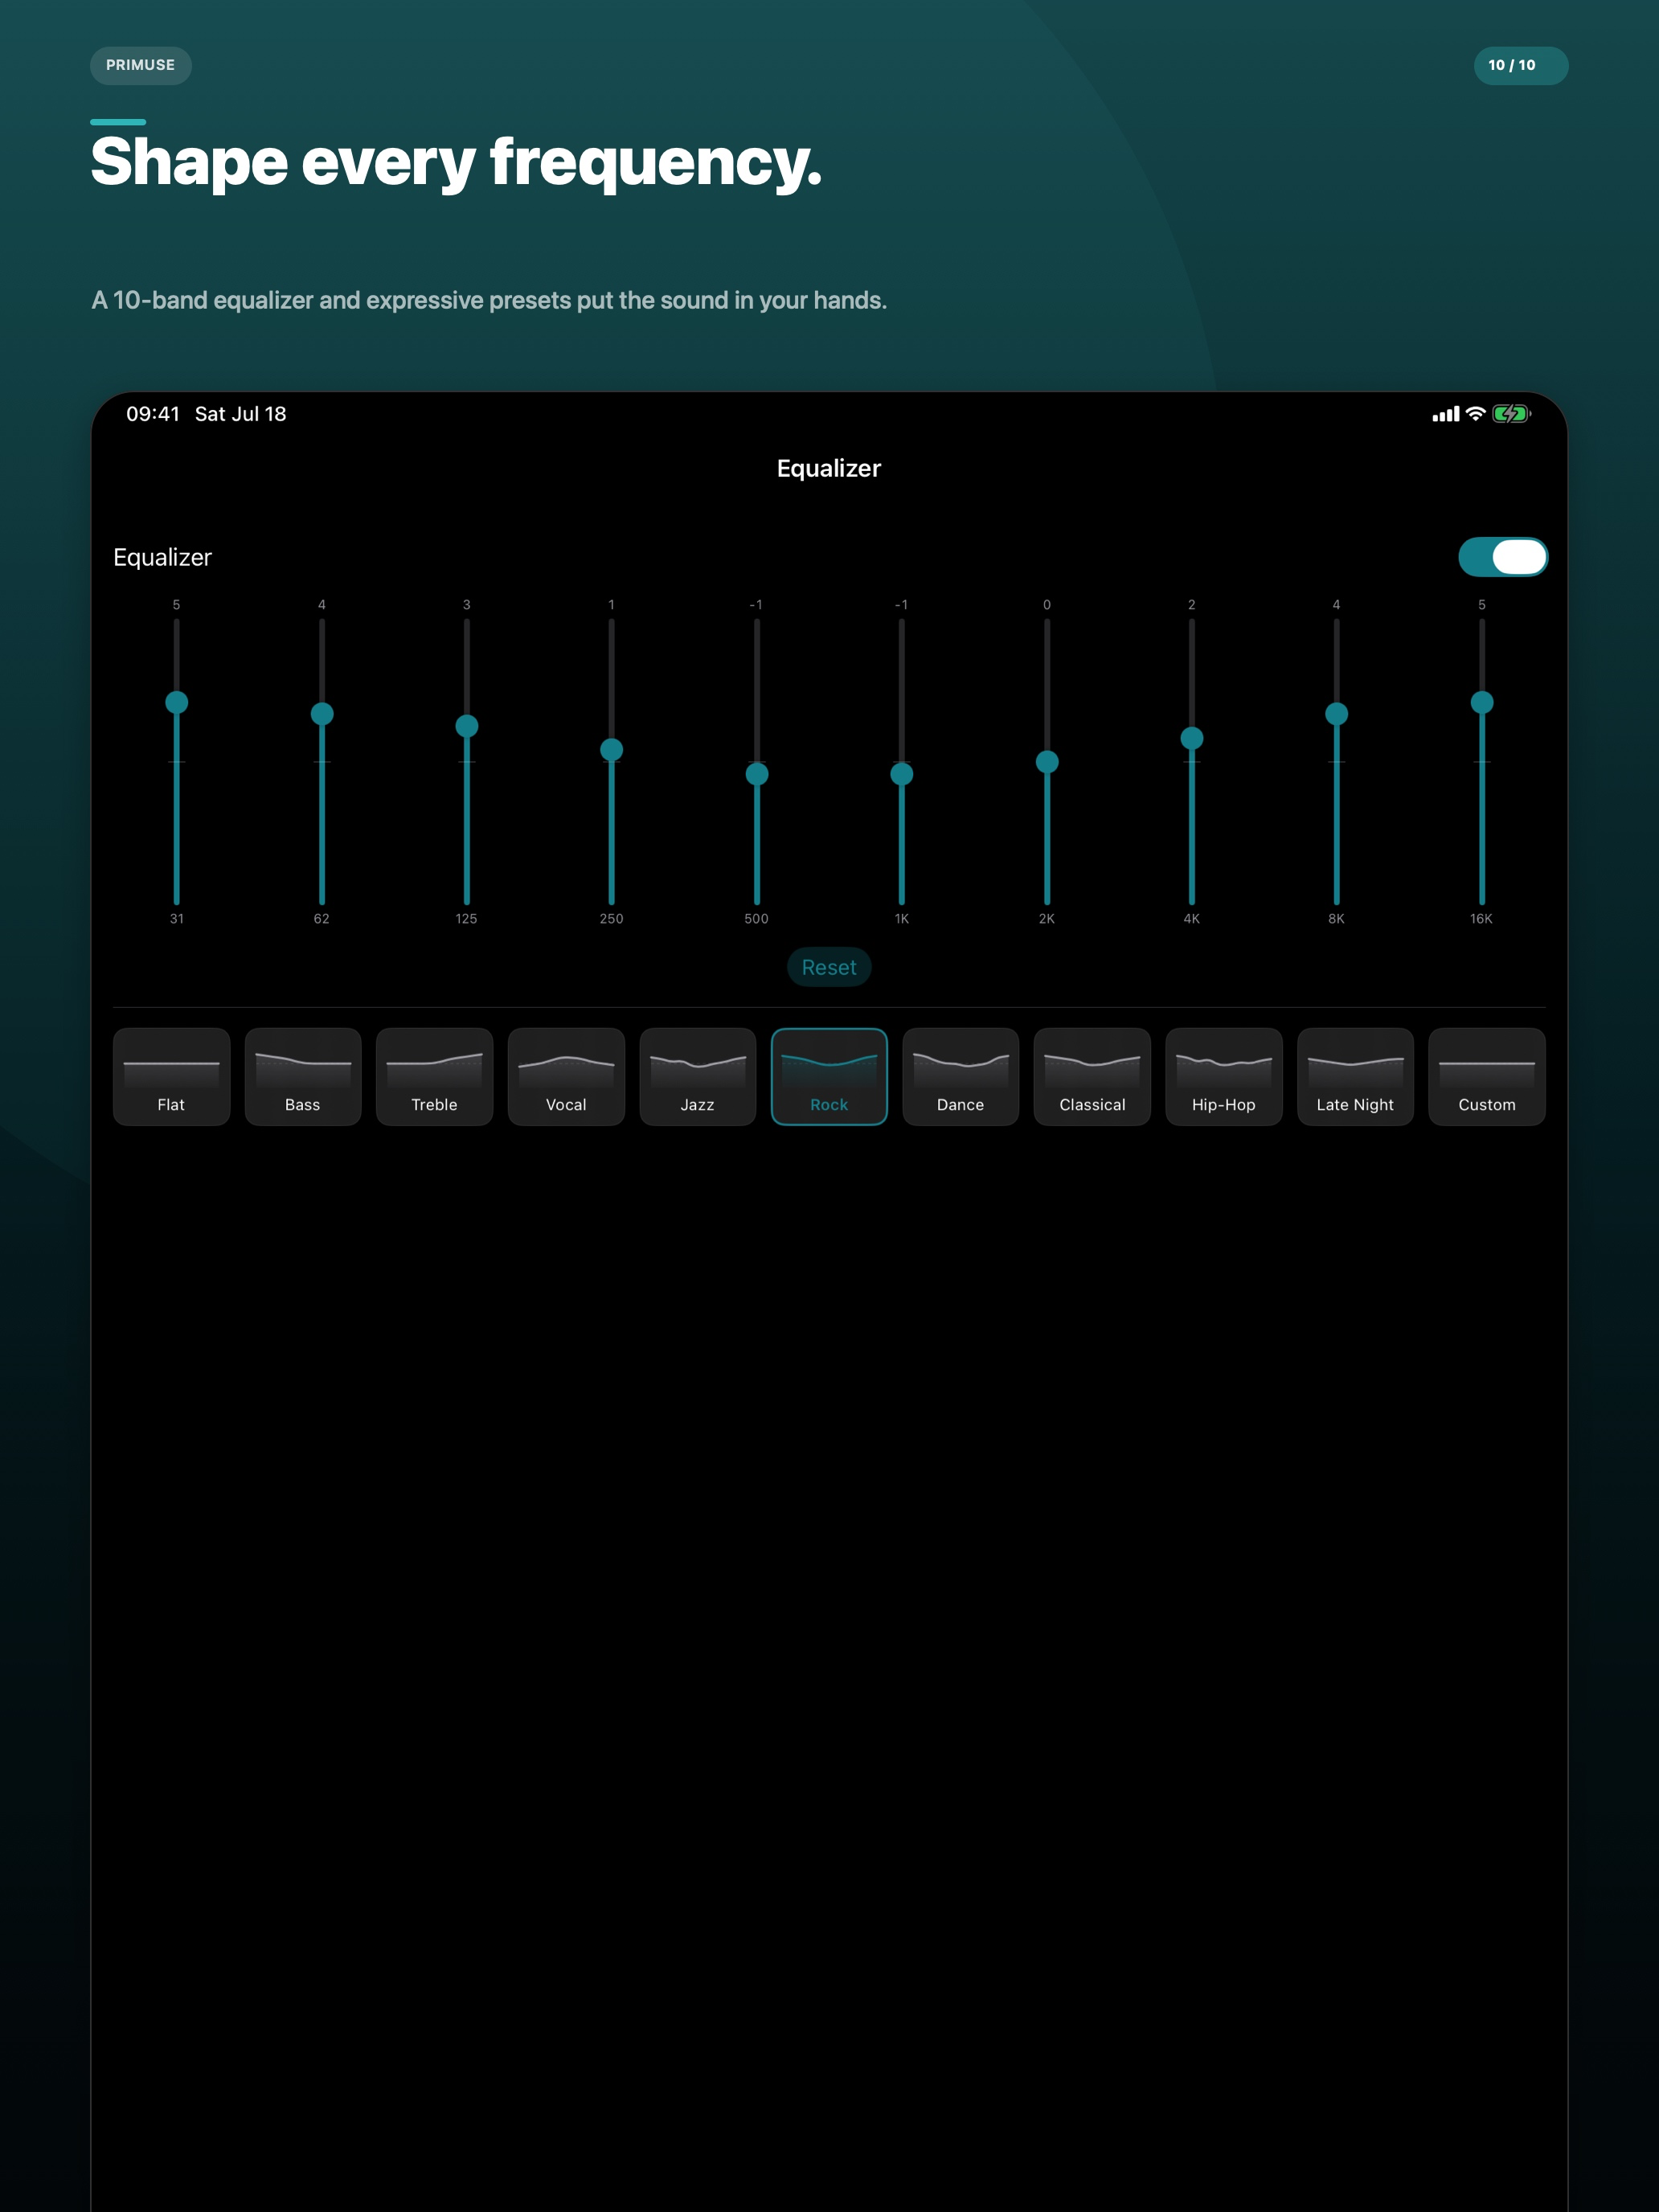
Task: Switch to the Dance preset
Action: (x=961, y=1076)
